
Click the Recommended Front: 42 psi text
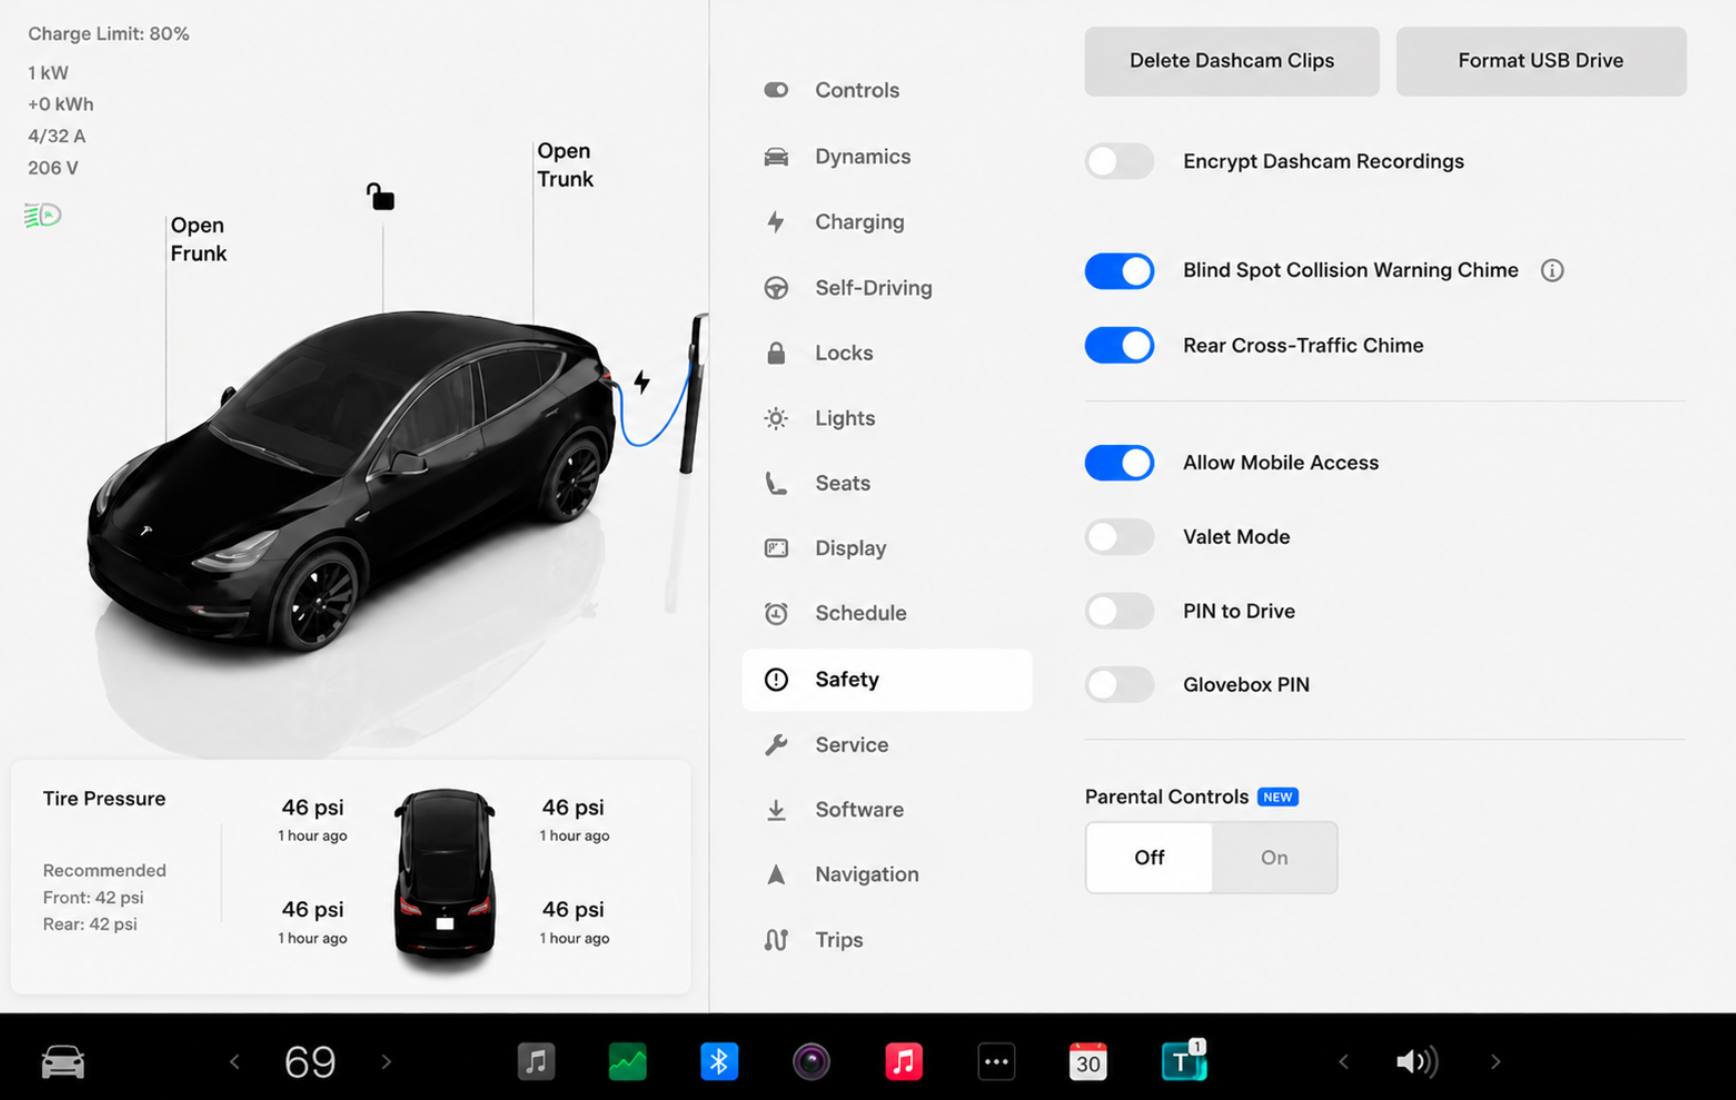tap(104, 884)
